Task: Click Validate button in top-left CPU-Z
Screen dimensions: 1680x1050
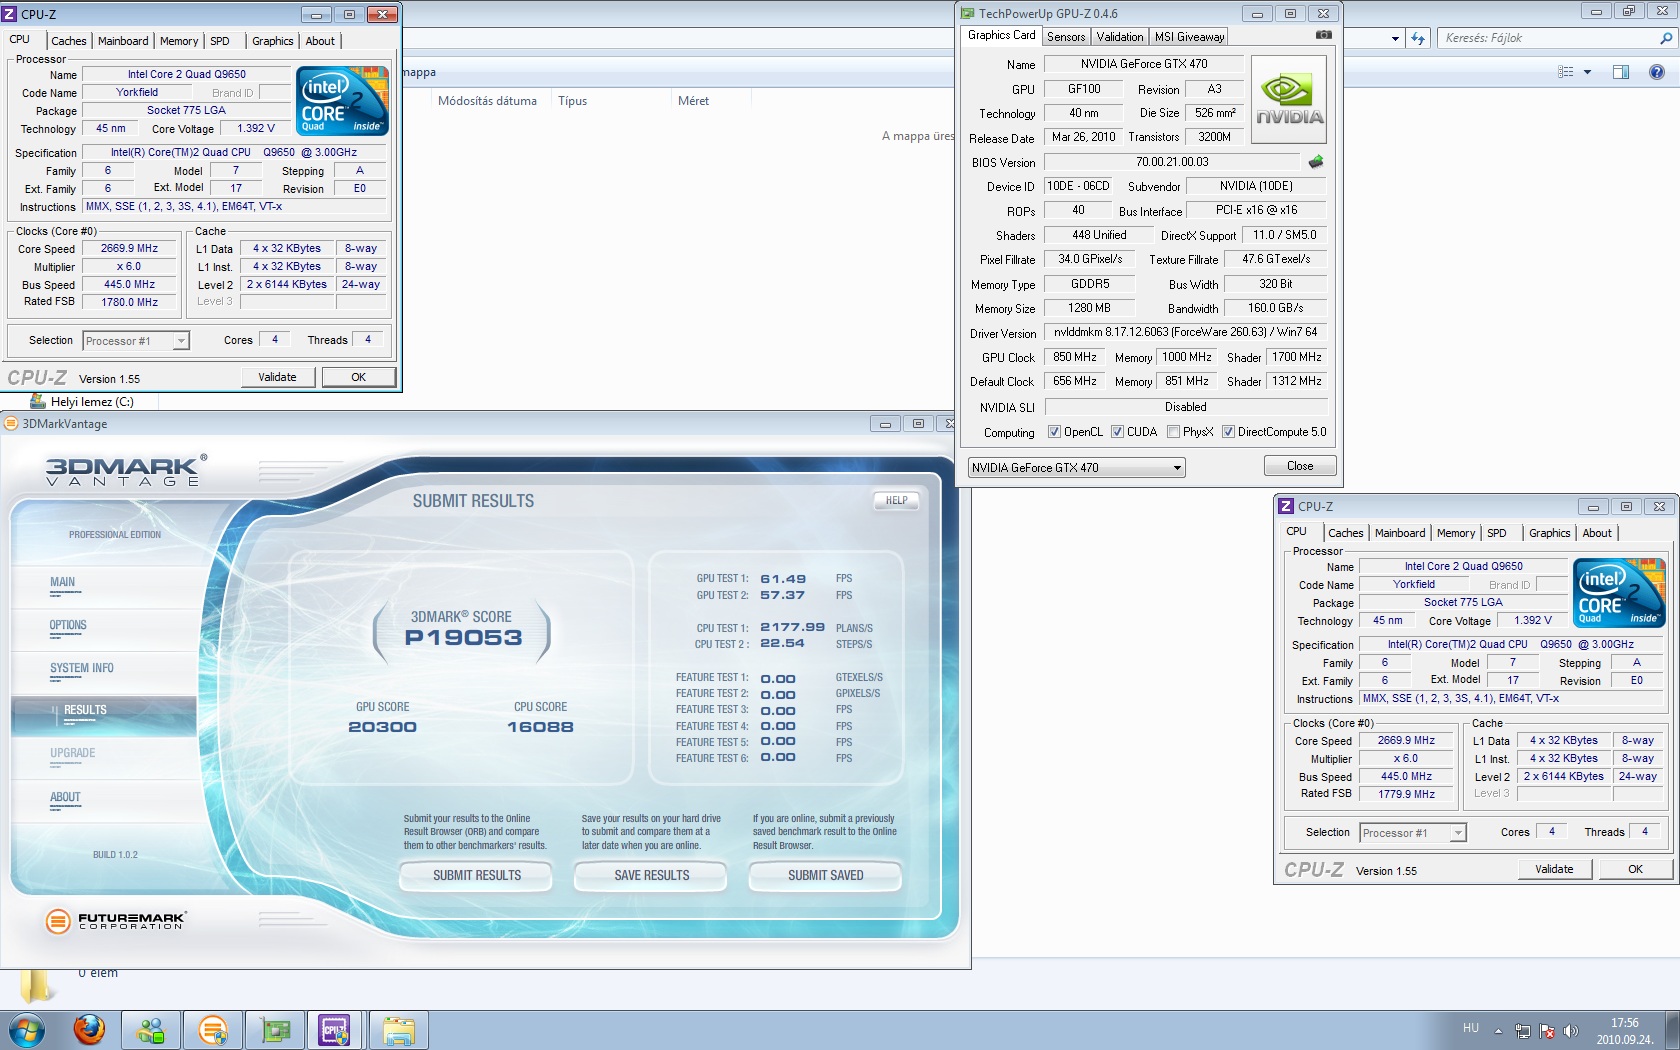Action: click(x=277, y=377)
